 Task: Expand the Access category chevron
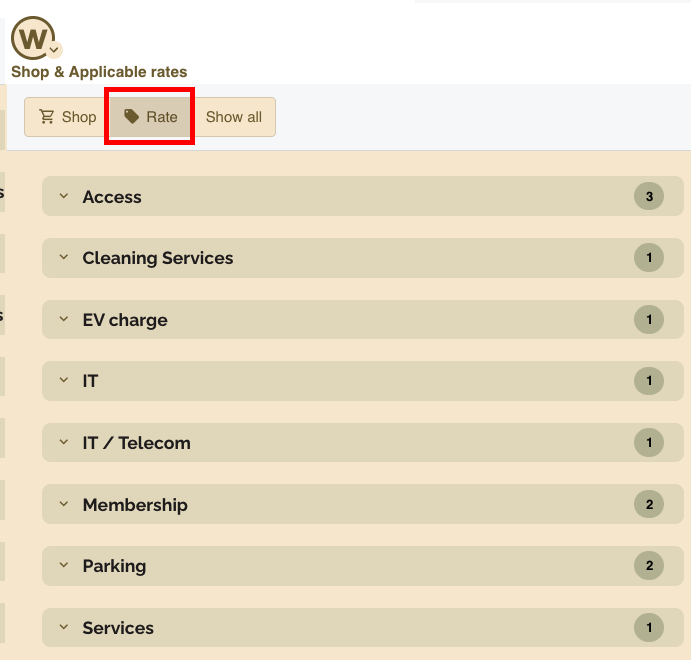pyautogui.click(x=63, y=197)
